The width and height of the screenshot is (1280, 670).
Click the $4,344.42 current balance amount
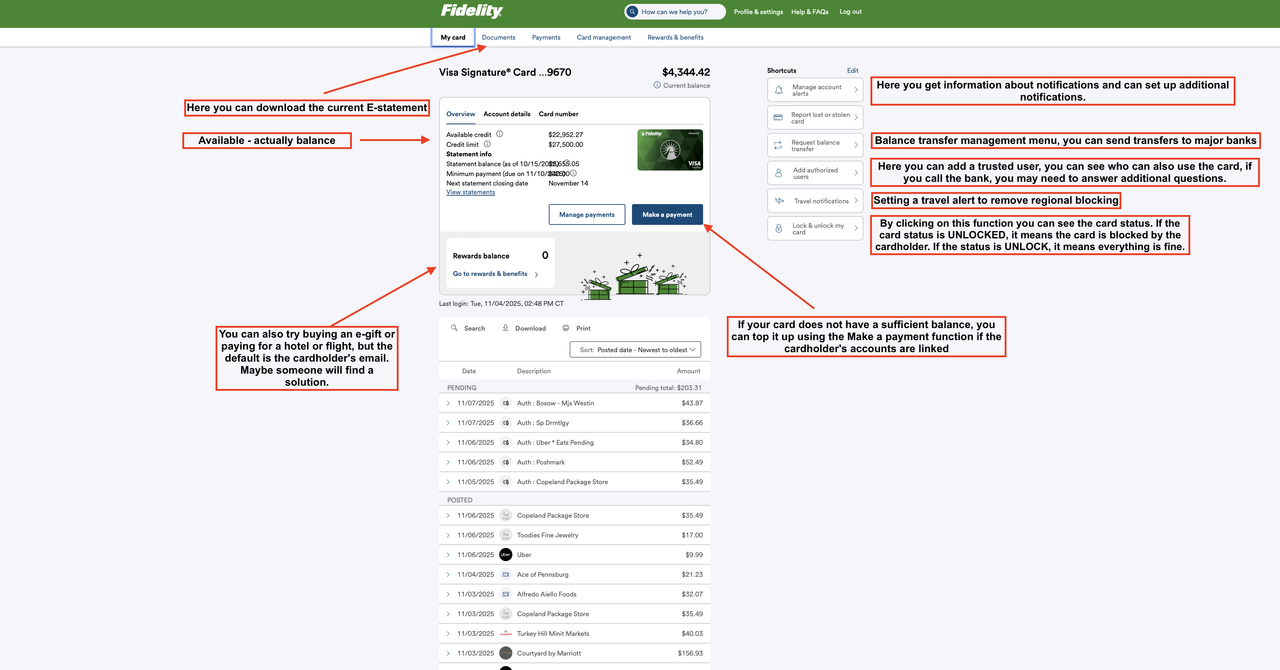tap(686, 72)
